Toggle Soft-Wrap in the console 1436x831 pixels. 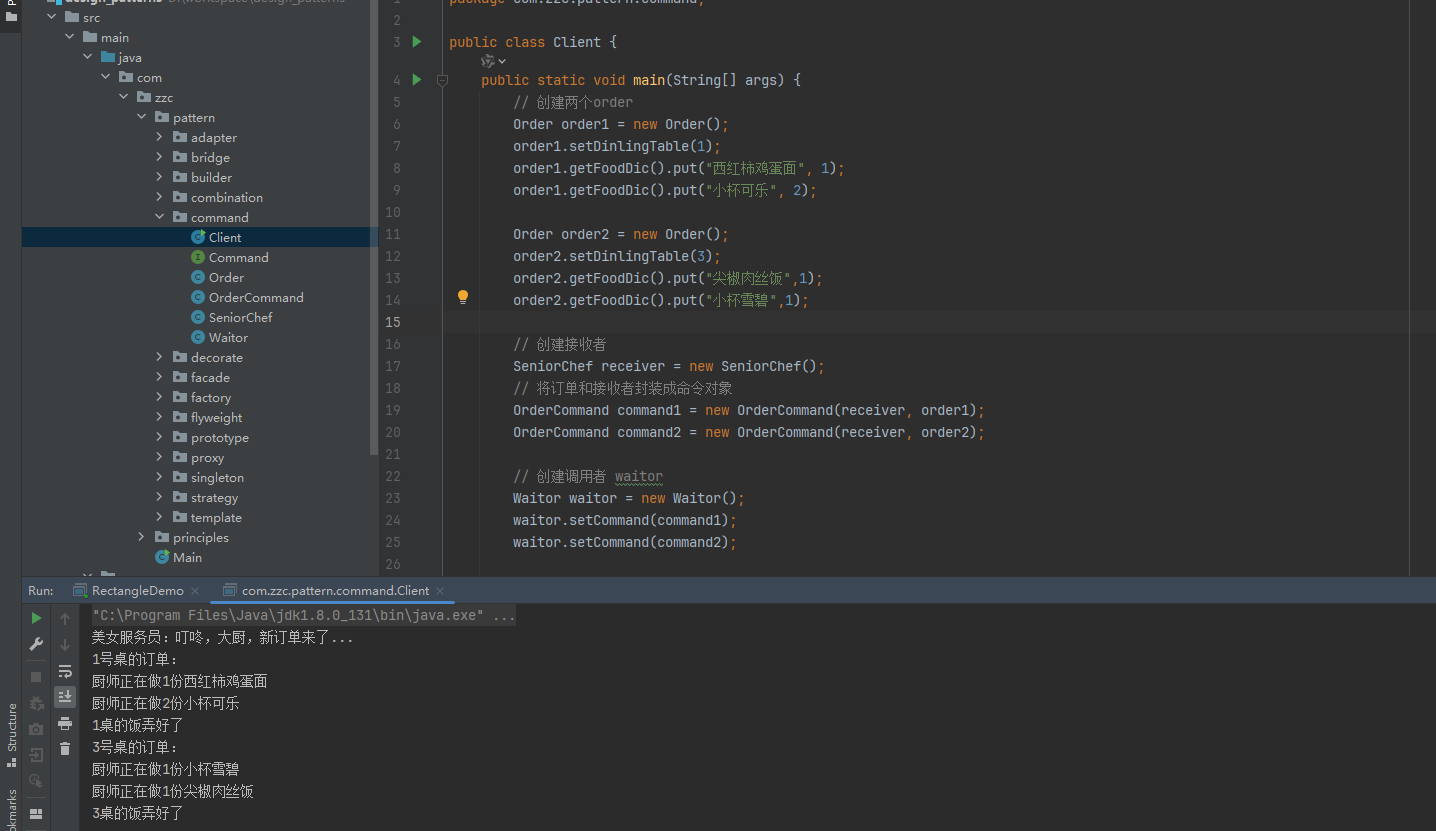tap(65, 671)
